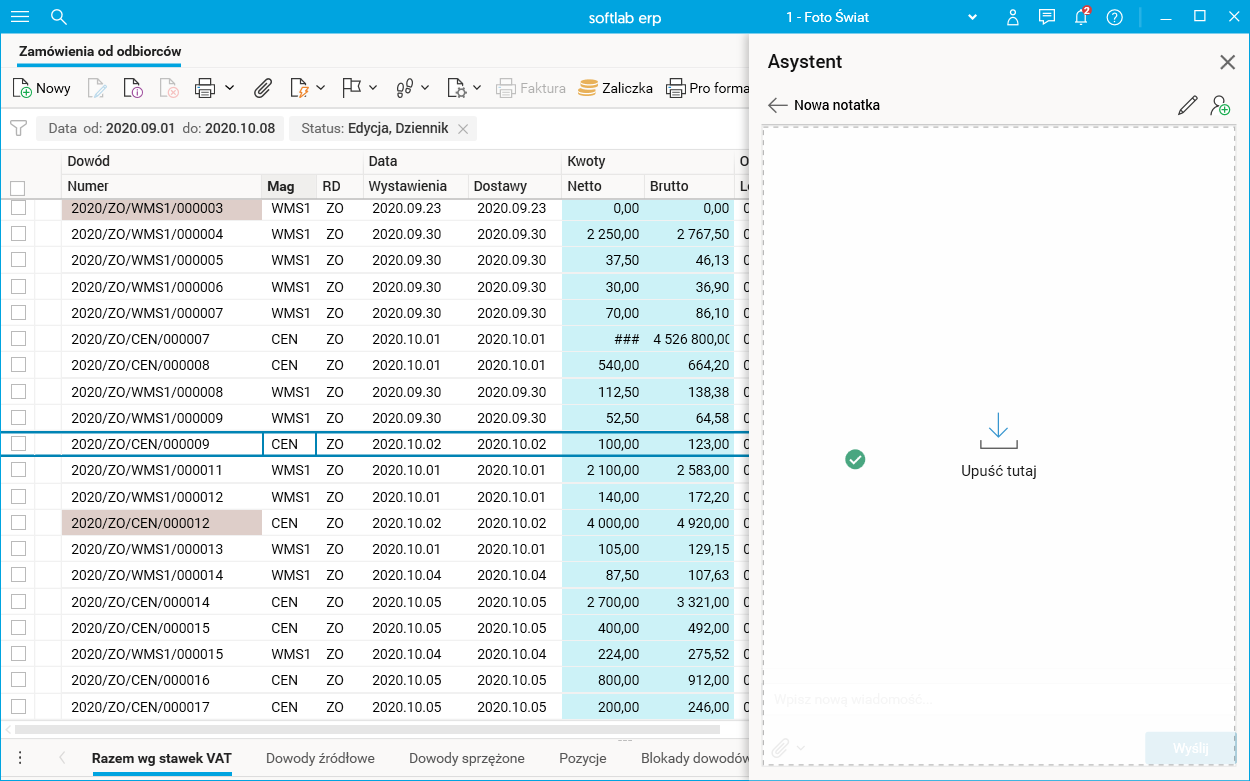The height and width of the screenshot is (781, 1250).
Task: Open the company selector 1 - Foto Świat dropdown
Action: [x=971, y=17]
